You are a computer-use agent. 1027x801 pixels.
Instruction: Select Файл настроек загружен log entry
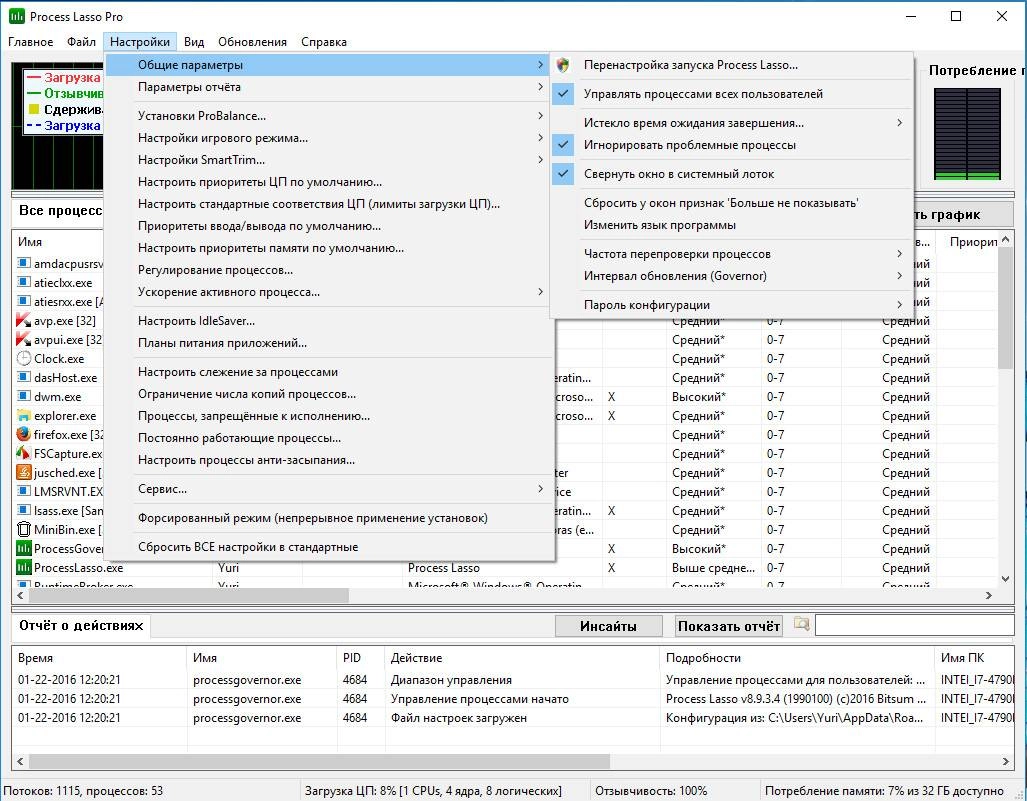[513, 718]
